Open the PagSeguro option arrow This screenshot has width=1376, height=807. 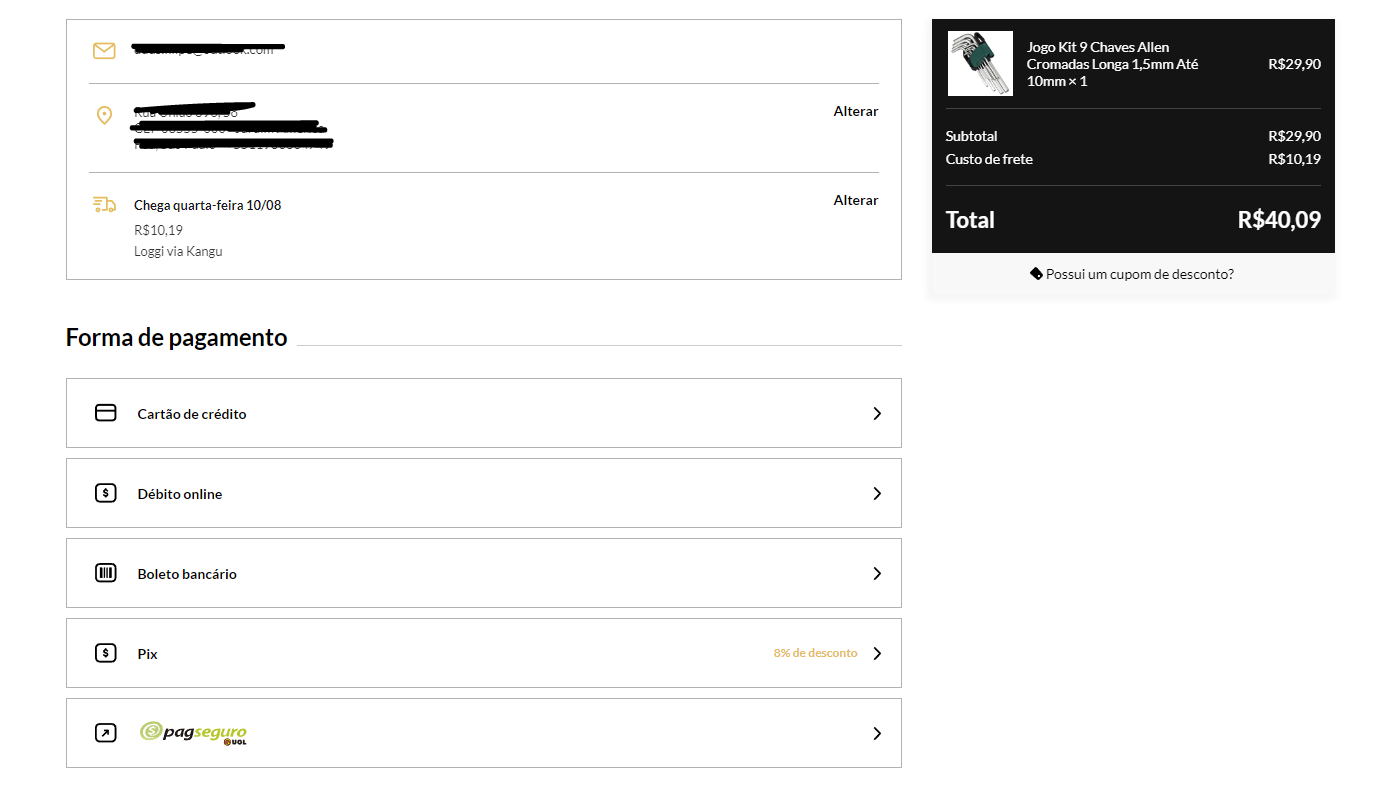click(x=877, y=733)
